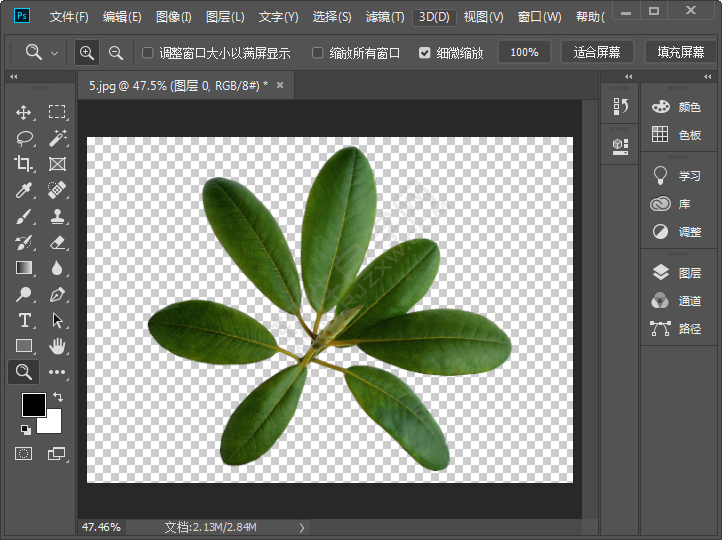Viewport: 722px width, 540px height.
Task: Select the Magic Wand tool
Action: point(57,138)
